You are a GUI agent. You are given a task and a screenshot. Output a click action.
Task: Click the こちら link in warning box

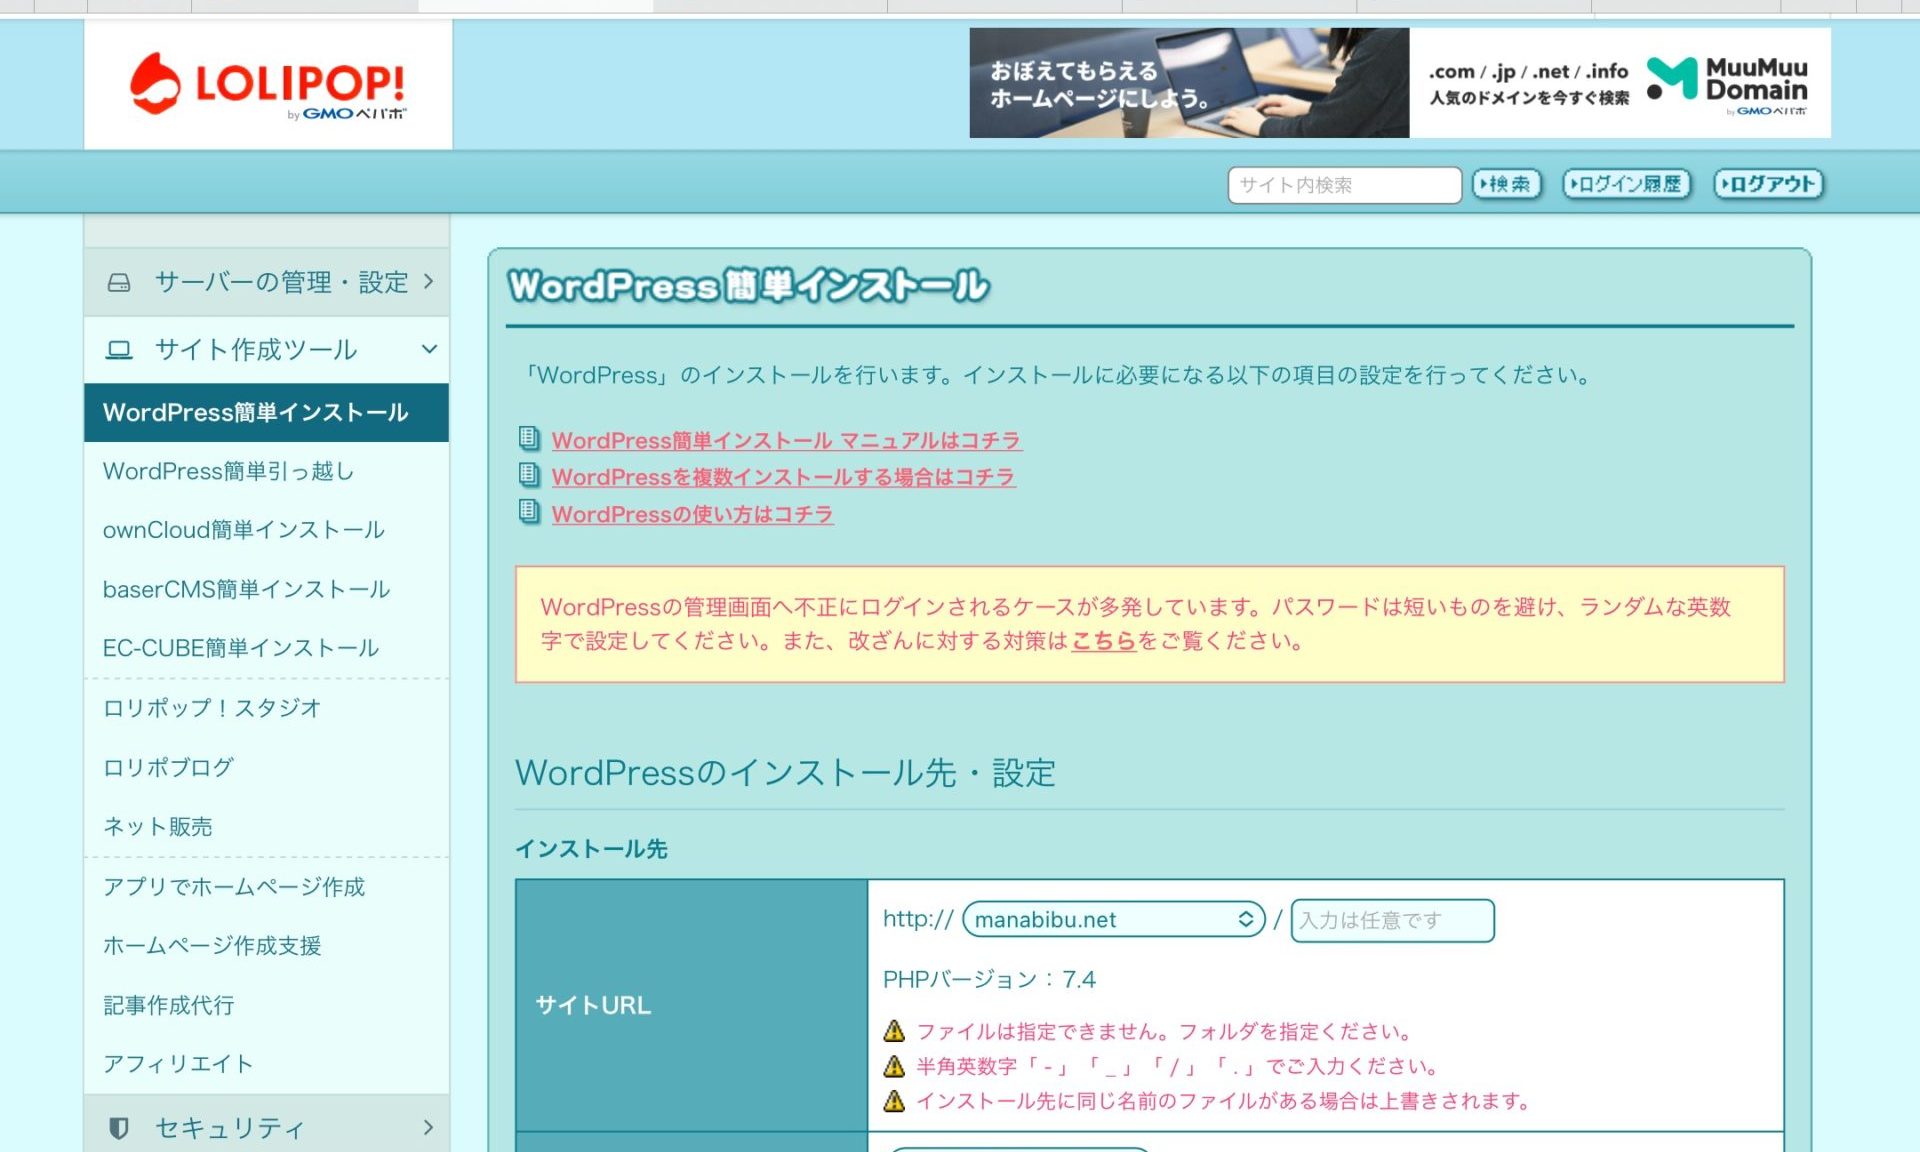[1103, 641]
